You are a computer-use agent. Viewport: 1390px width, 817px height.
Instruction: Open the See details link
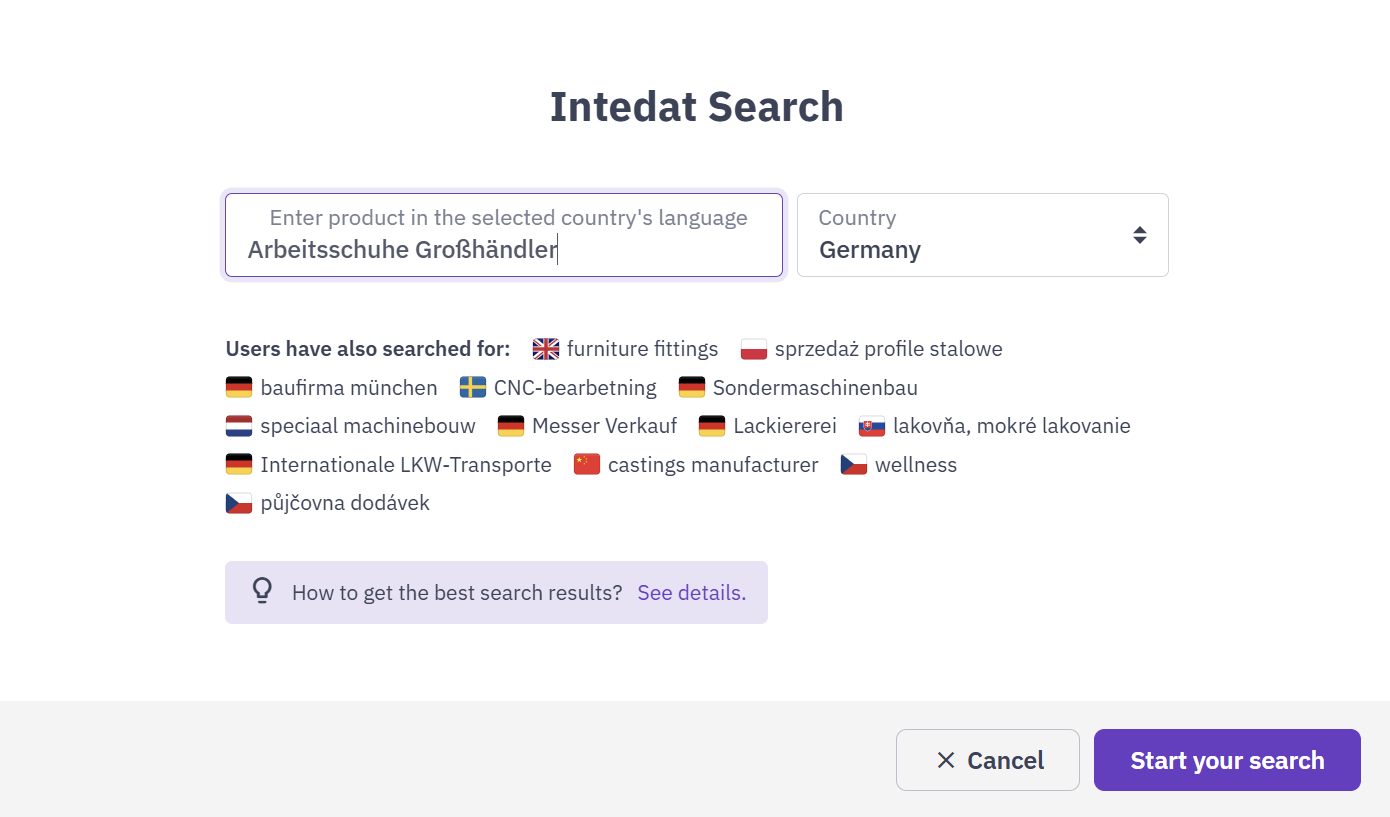(x=692, y=593)
